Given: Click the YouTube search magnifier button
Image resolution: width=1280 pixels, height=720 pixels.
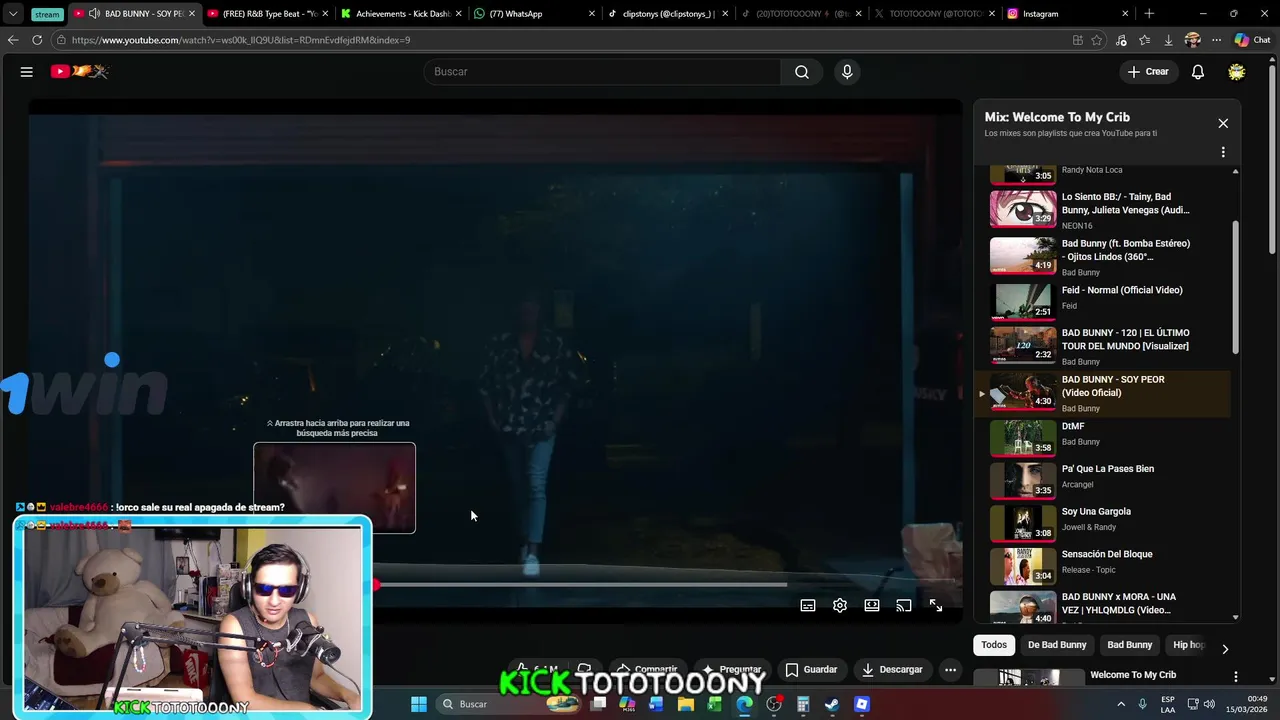Looking at the screenshot, I should point(802,72).
